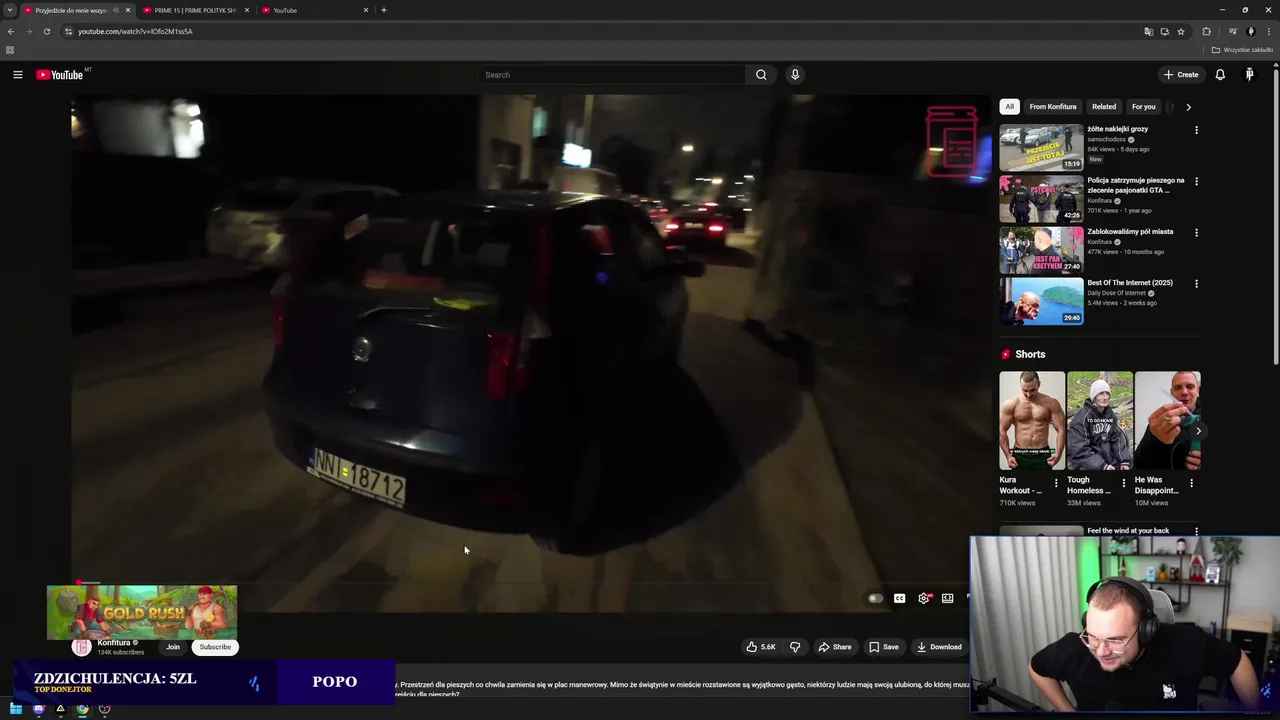Viewport: 1280px width, 720px height.
Task: Open options for the Kura Workout short
Action: (x=1056, y=483)
